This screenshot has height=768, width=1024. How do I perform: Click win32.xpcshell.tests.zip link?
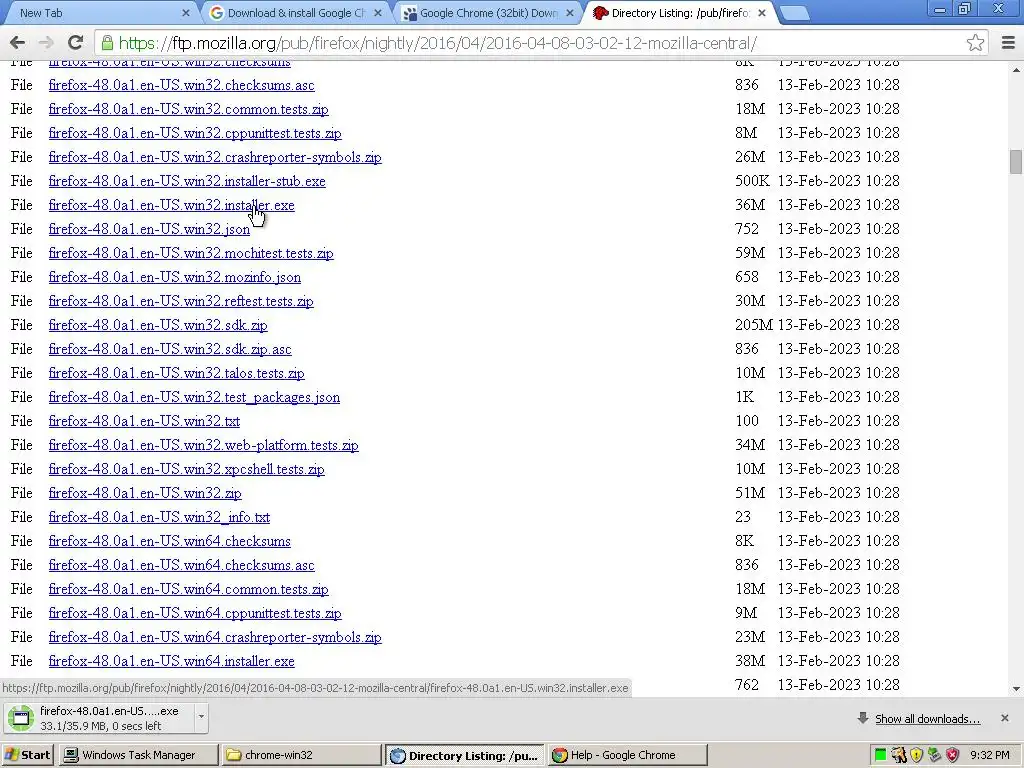(x=187, y=470)
